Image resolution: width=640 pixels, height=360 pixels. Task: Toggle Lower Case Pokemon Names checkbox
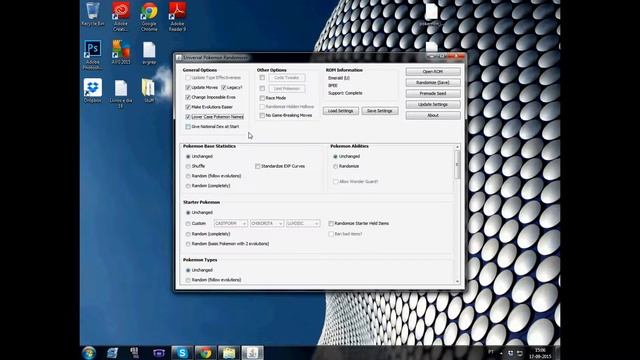188,117
